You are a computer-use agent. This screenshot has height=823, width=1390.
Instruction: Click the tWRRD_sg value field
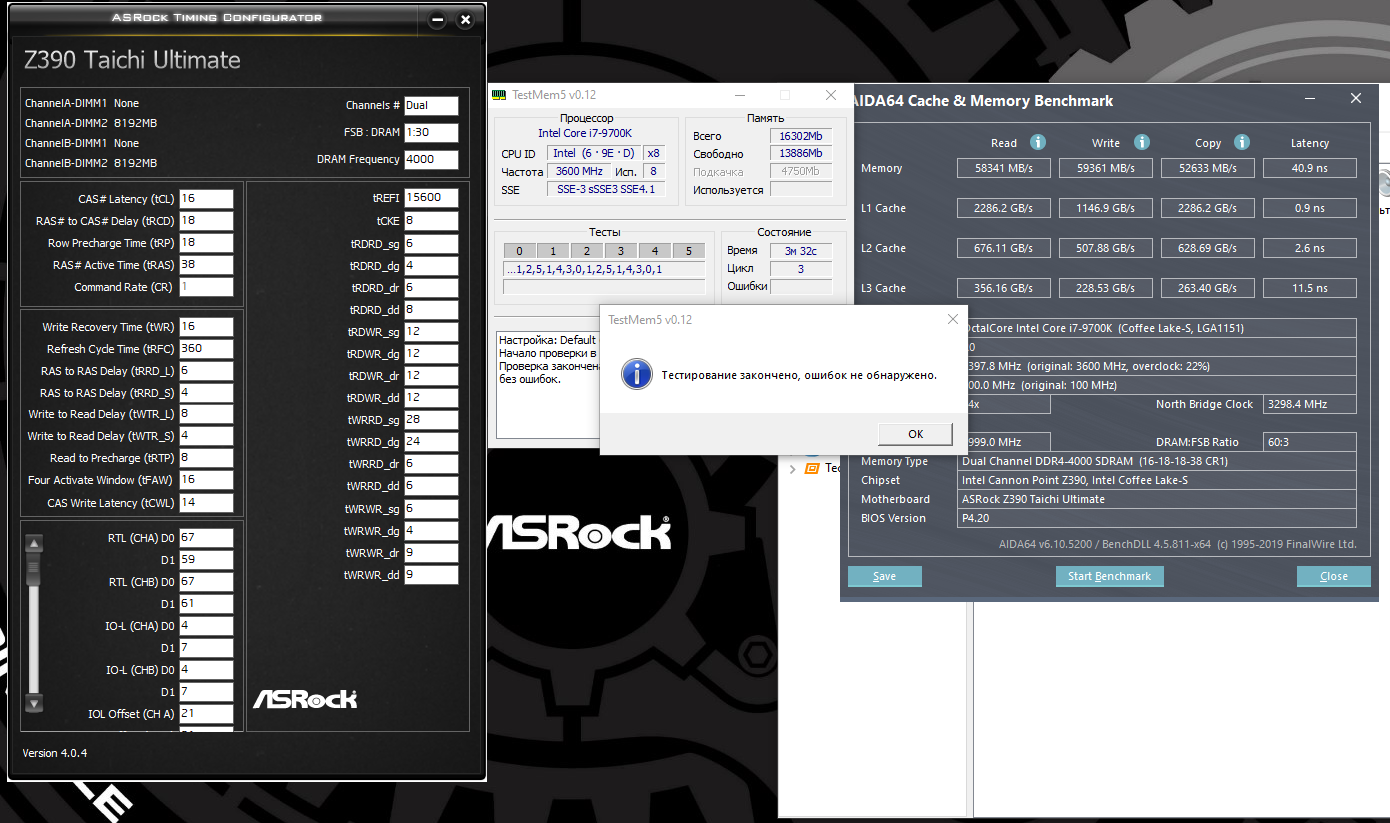point(431,420)
